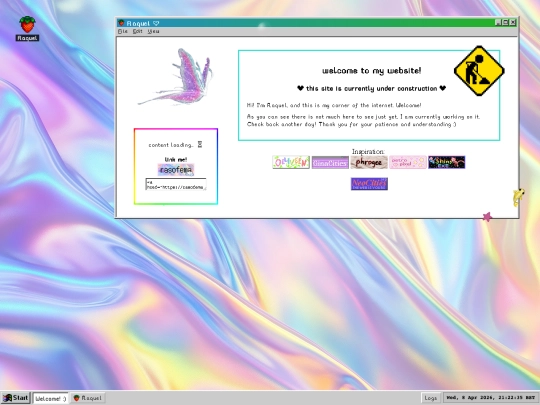The image size is (540, 405).
Task: Open Logs in the taskbar
Action: (430, 398)
